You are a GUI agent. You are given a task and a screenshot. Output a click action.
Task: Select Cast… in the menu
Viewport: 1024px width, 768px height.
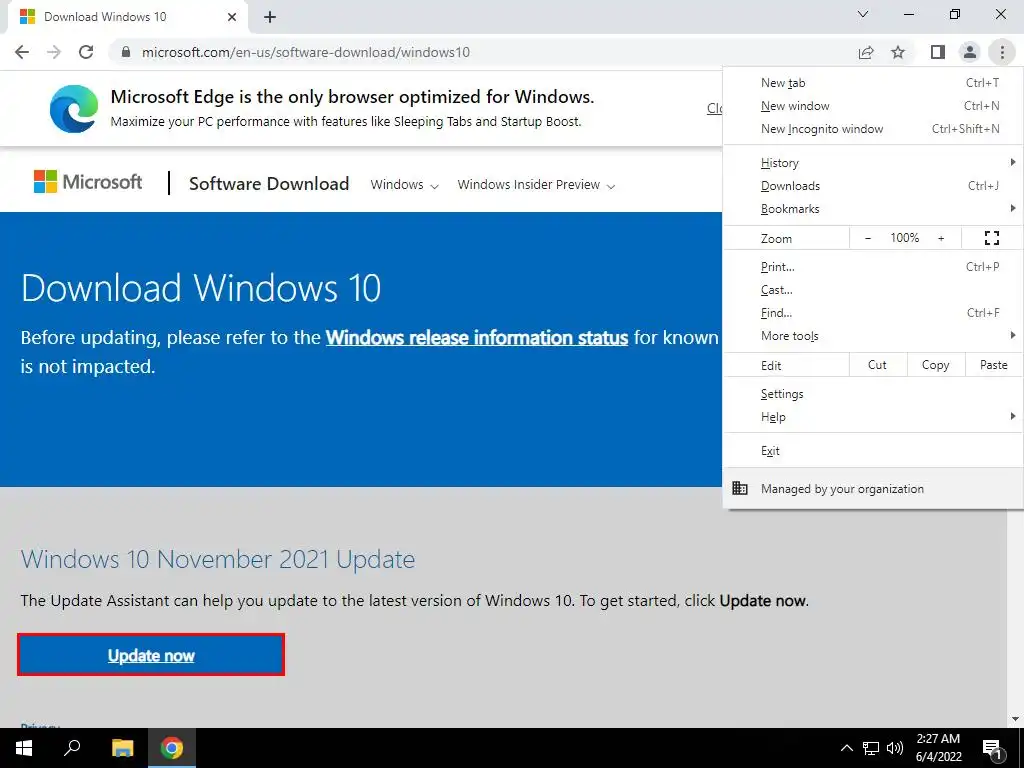(x=873, y=289)
